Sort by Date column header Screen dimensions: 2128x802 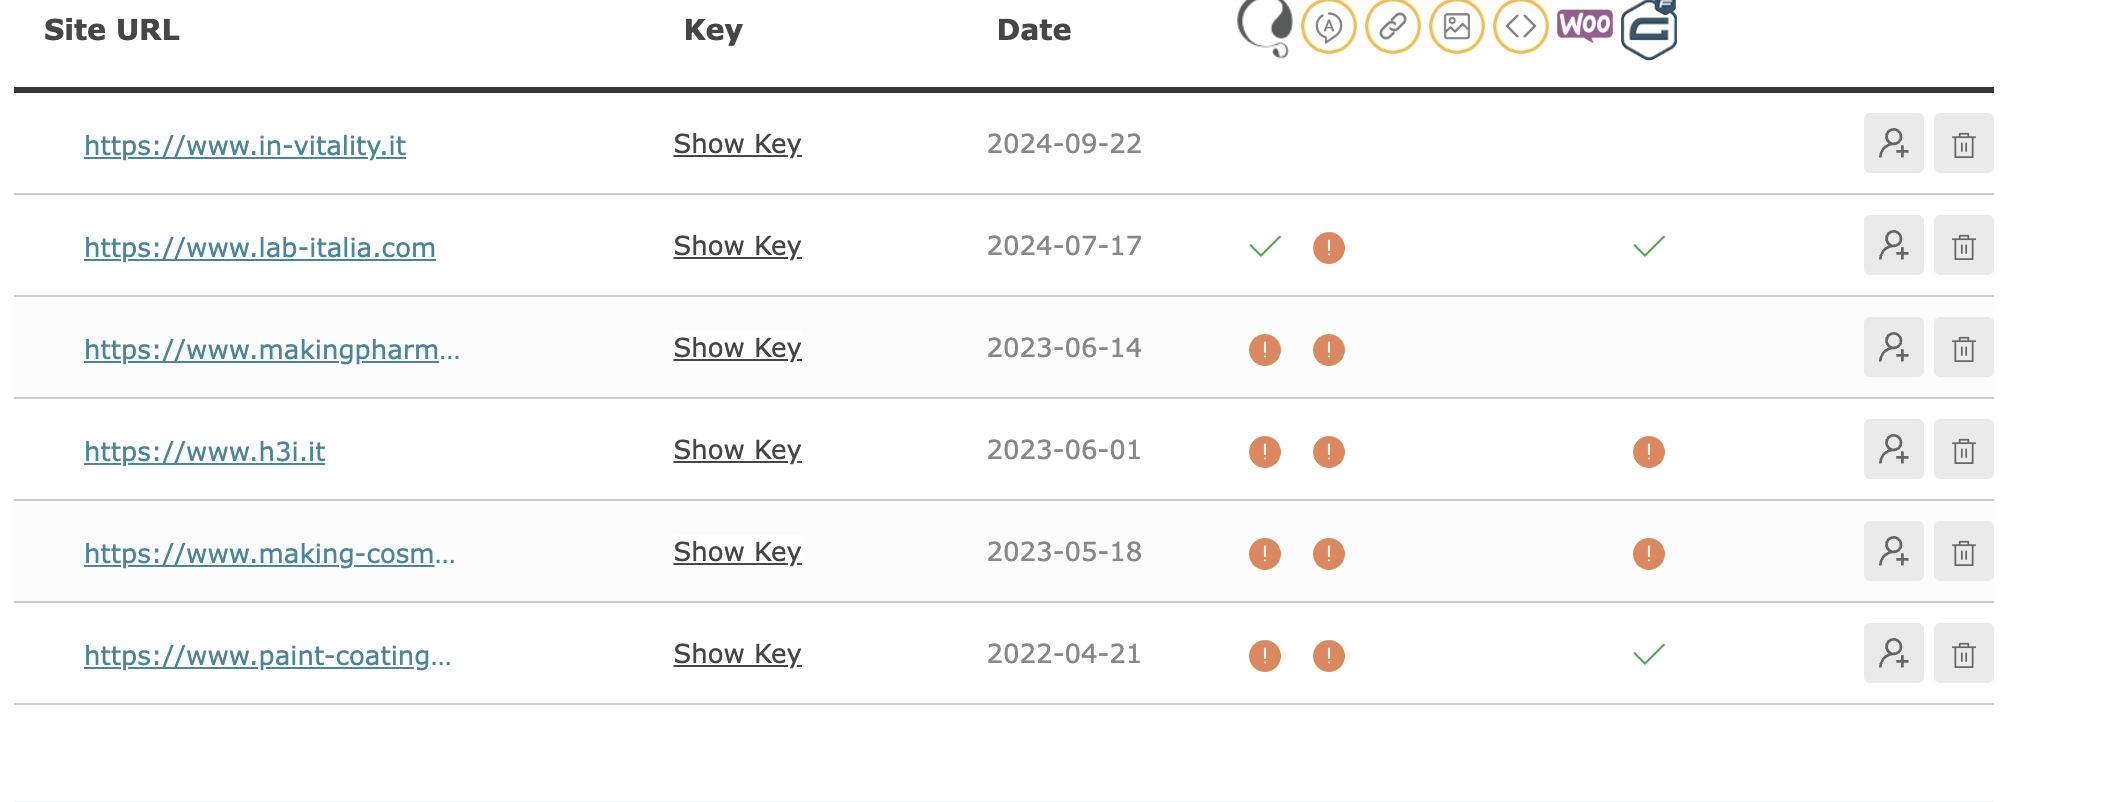tap(1034, 30)
